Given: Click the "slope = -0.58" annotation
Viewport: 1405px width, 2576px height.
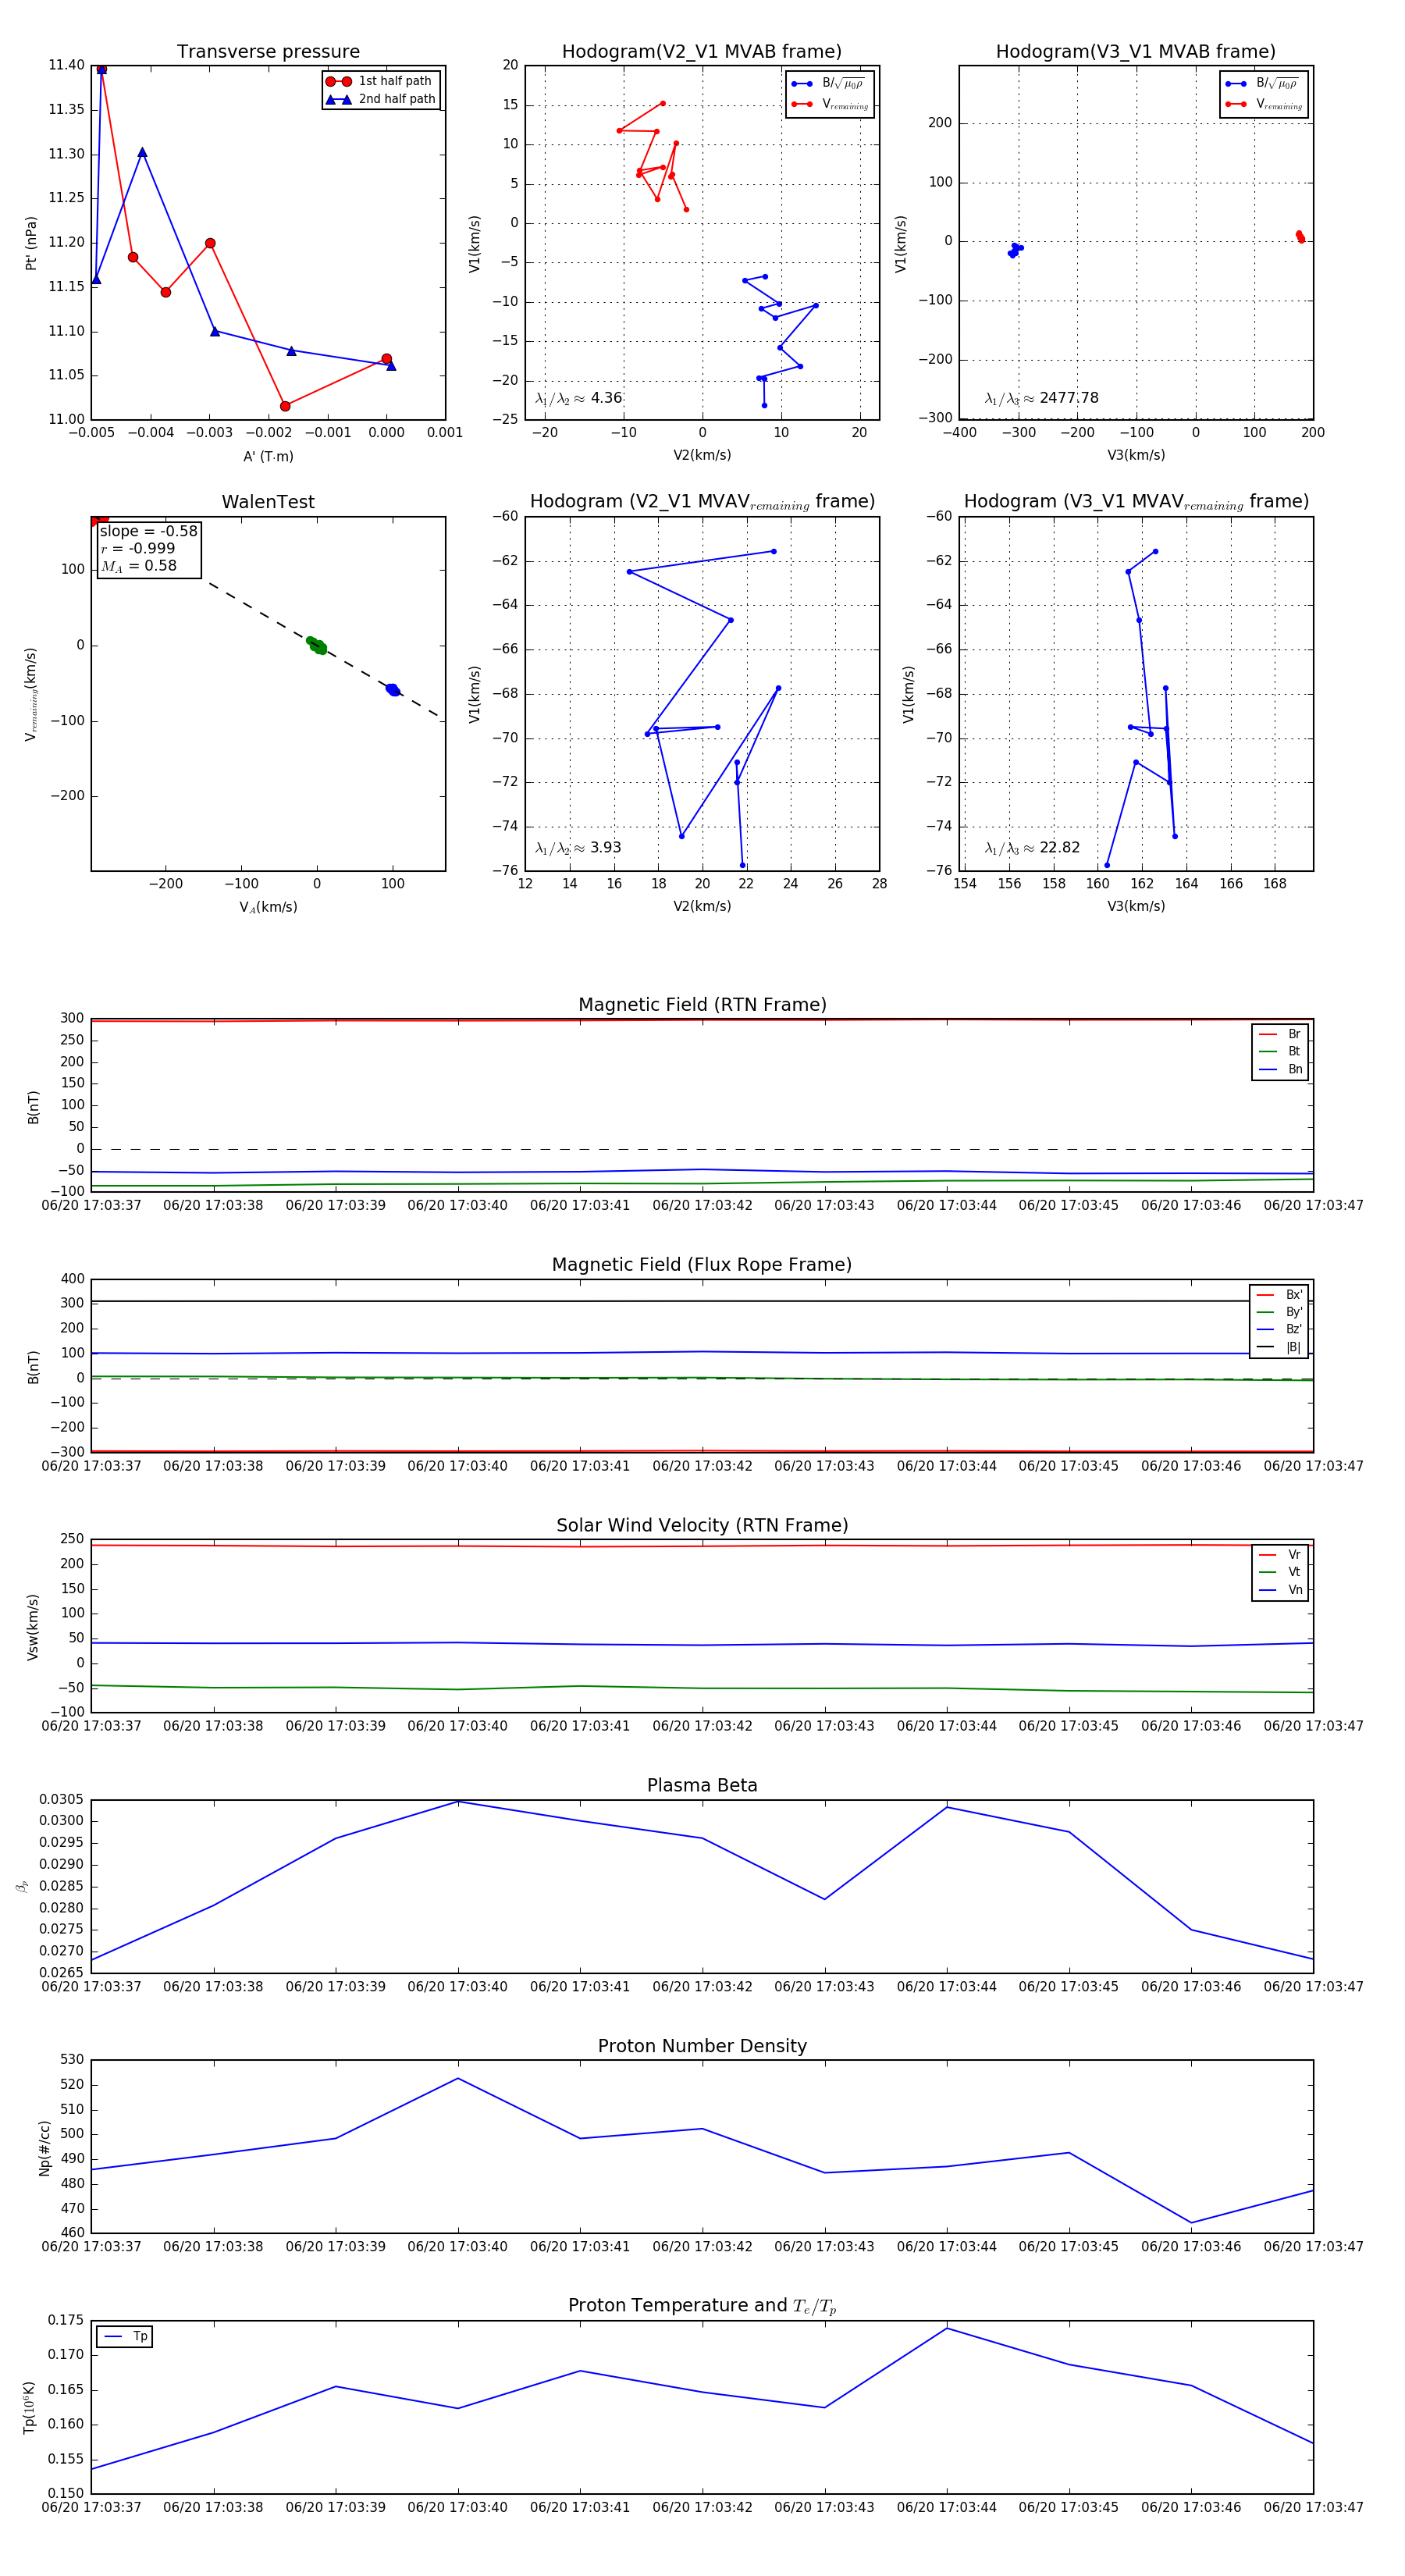Looking at the screenshot, I should 148,531.
